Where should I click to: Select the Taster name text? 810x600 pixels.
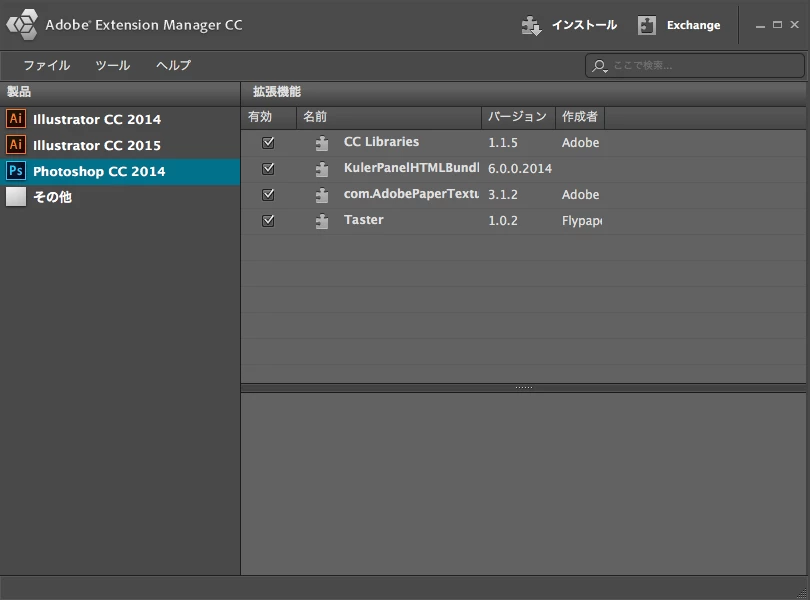point(364,220)
